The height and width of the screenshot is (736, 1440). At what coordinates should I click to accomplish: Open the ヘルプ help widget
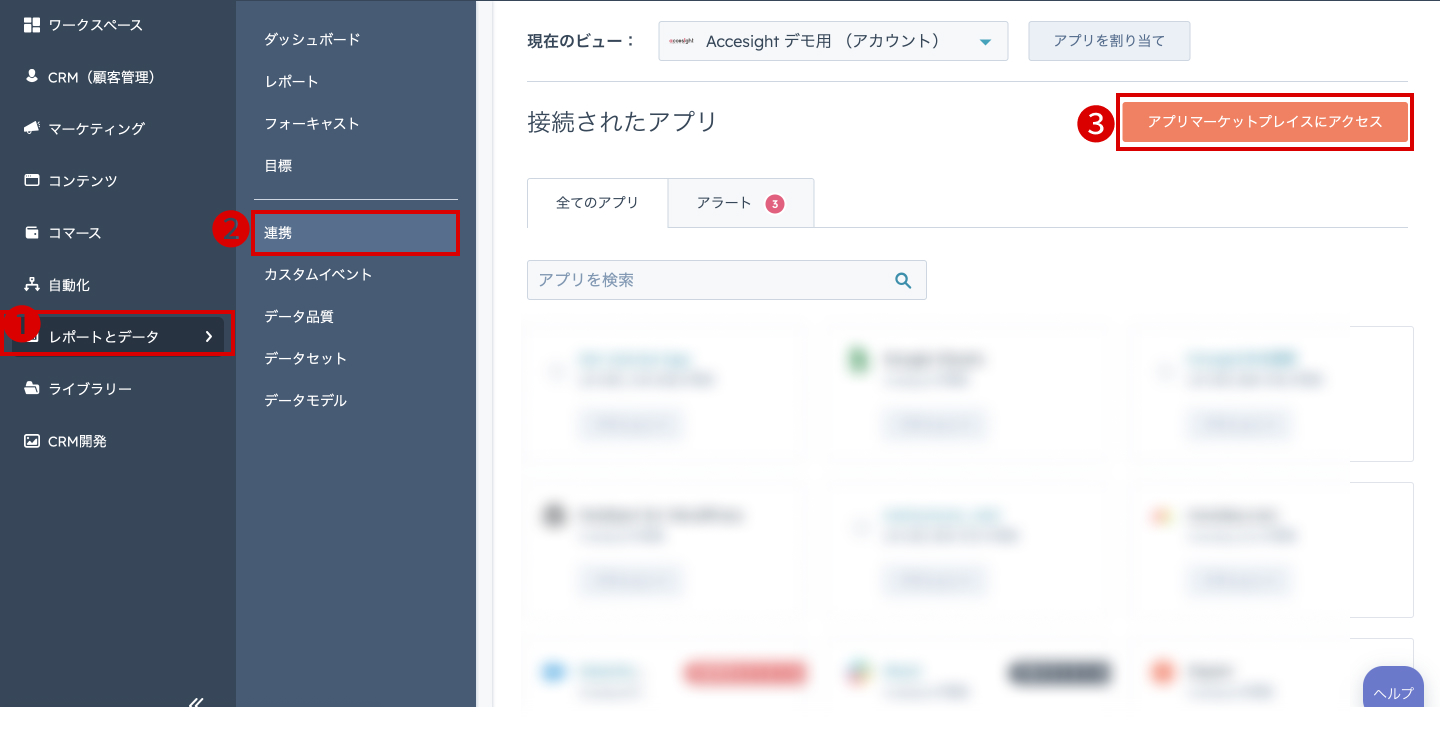point(1393,689)
